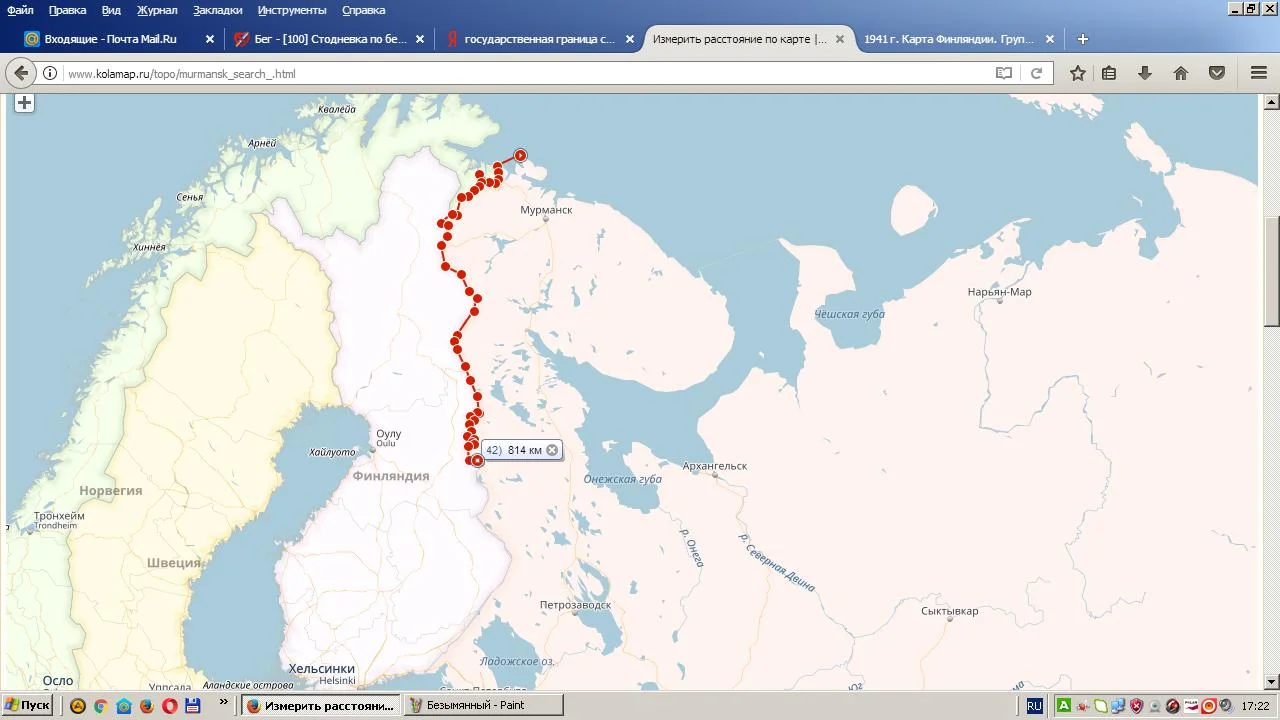Switch to the 'Бег - [100] Стодневка' tab
This screenshot has height=720, width=1280.
(x=330, y=39)
